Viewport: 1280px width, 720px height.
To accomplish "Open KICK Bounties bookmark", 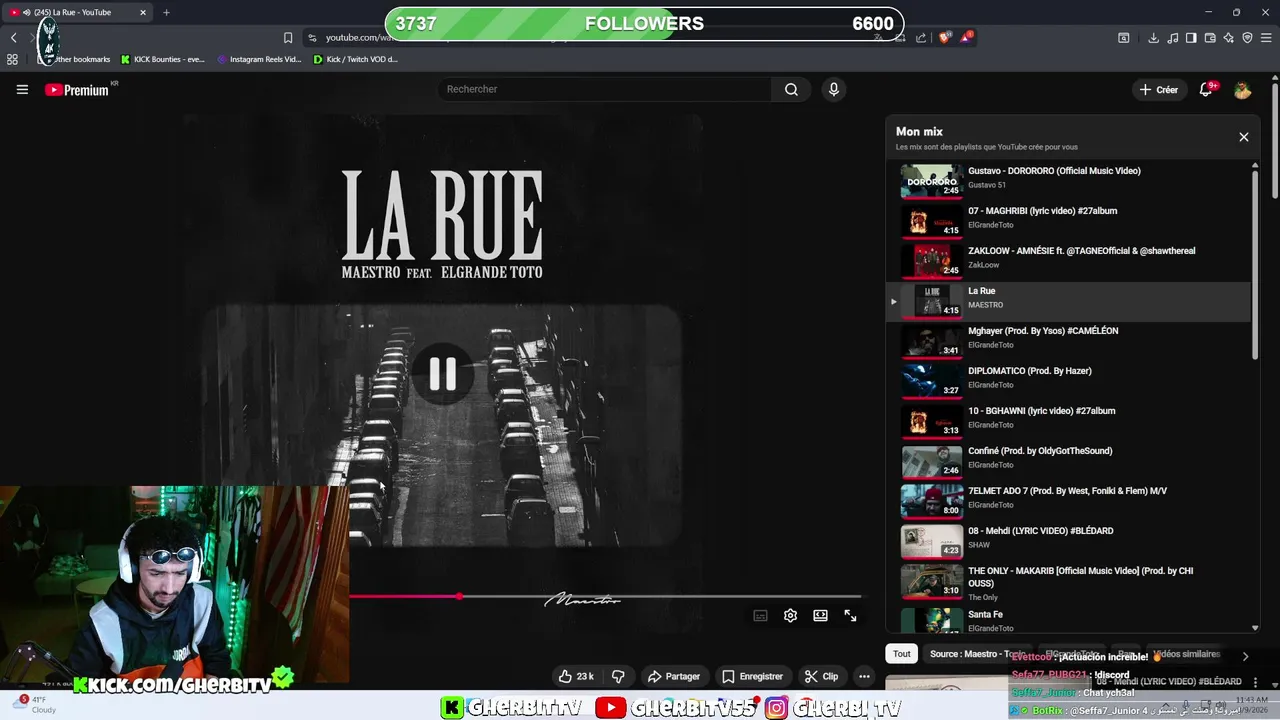I will coord(162,59).
